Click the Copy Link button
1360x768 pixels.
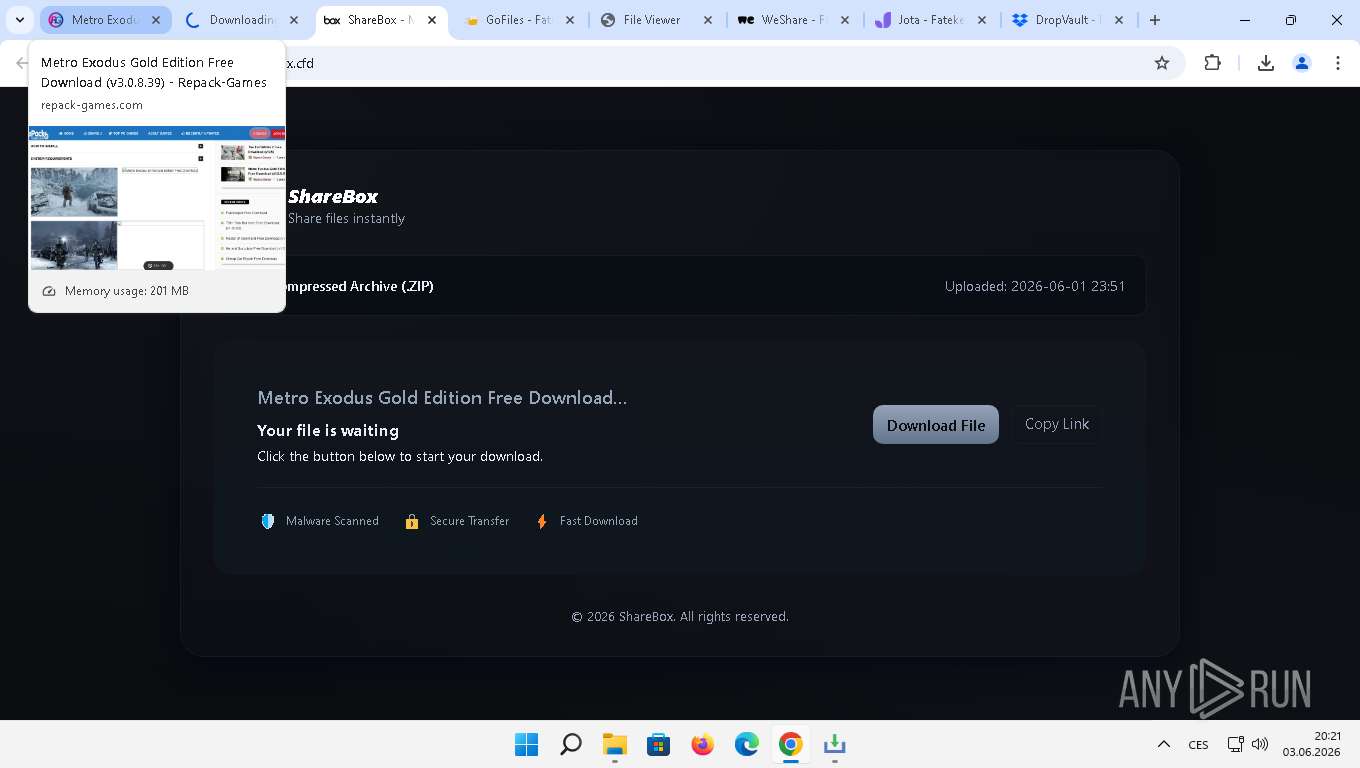point(1057,424)
